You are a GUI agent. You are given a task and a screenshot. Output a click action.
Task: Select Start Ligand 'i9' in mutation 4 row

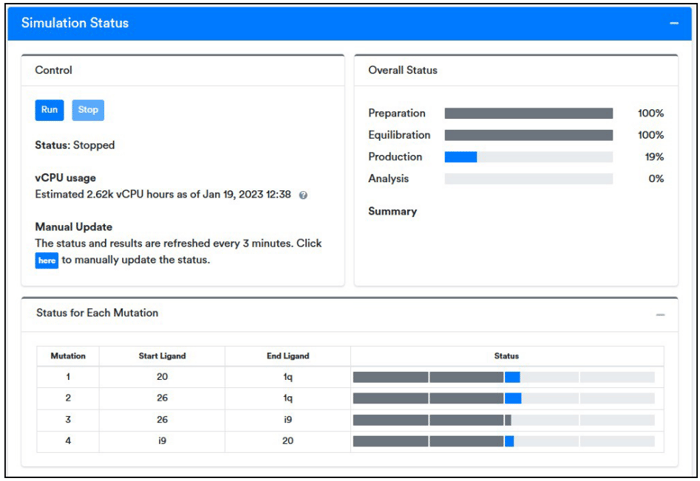[x=162, y=441]
